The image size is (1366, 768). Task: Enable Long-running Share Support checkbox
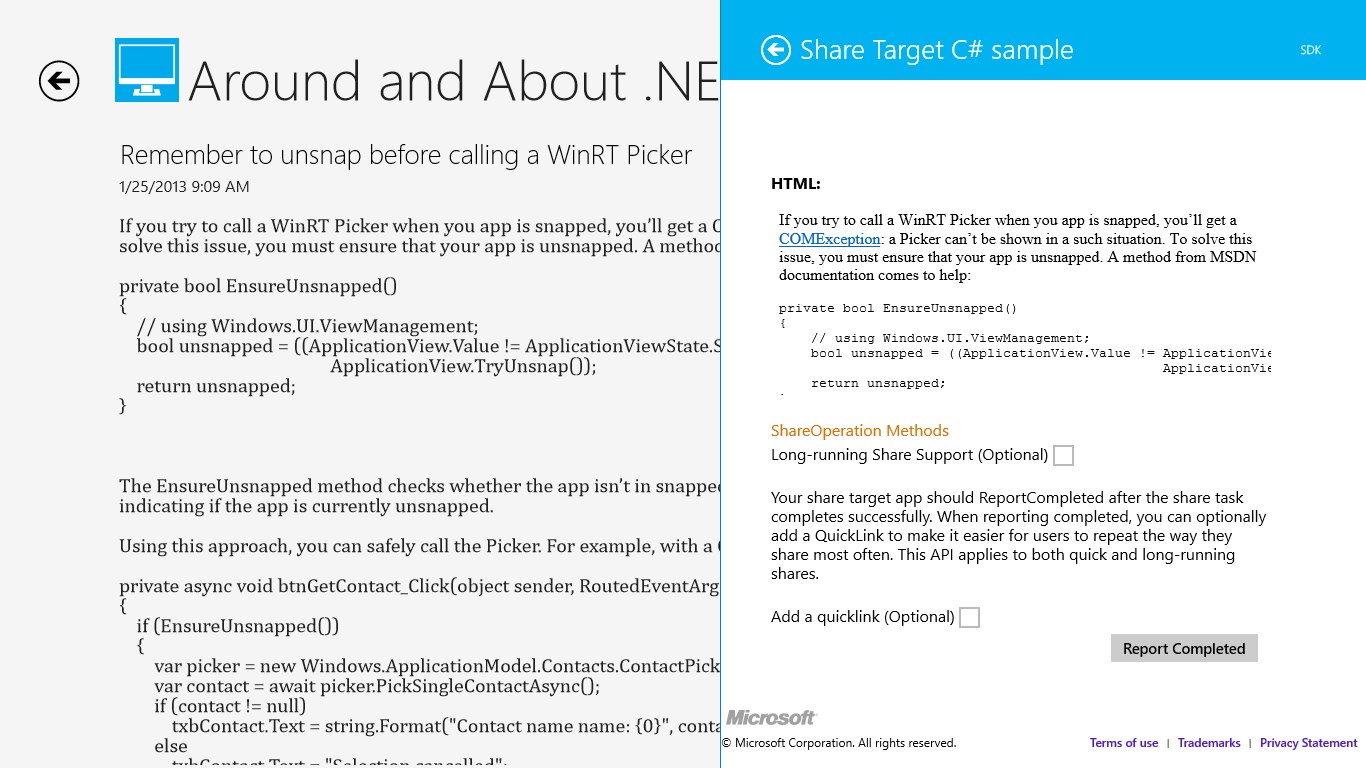[1064, 456]
